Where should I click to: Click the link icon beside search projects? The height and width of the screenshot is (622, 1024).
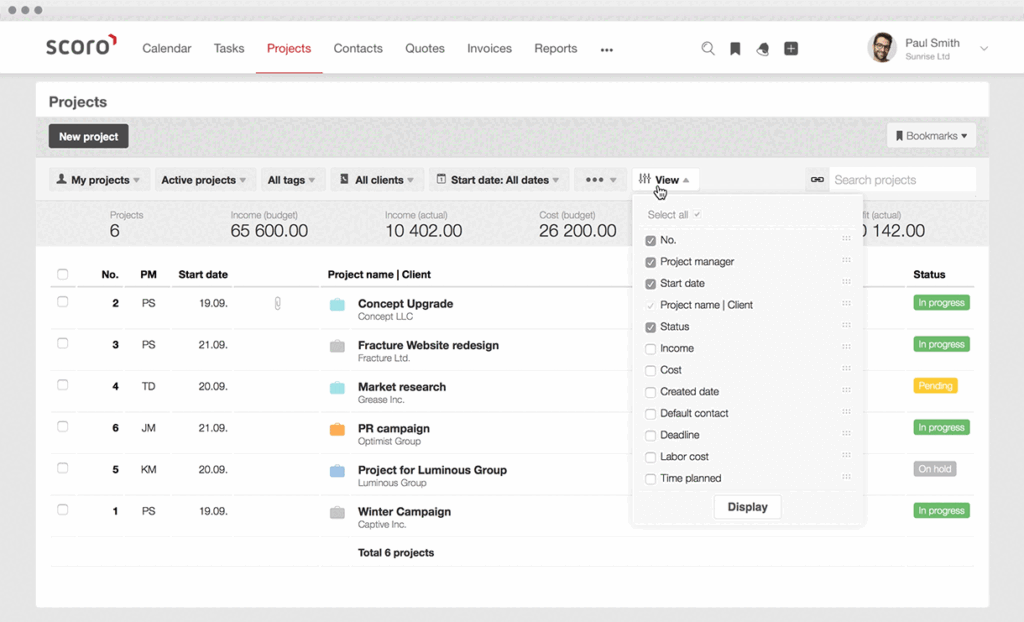pyautogui.click(x=817, y=180)
